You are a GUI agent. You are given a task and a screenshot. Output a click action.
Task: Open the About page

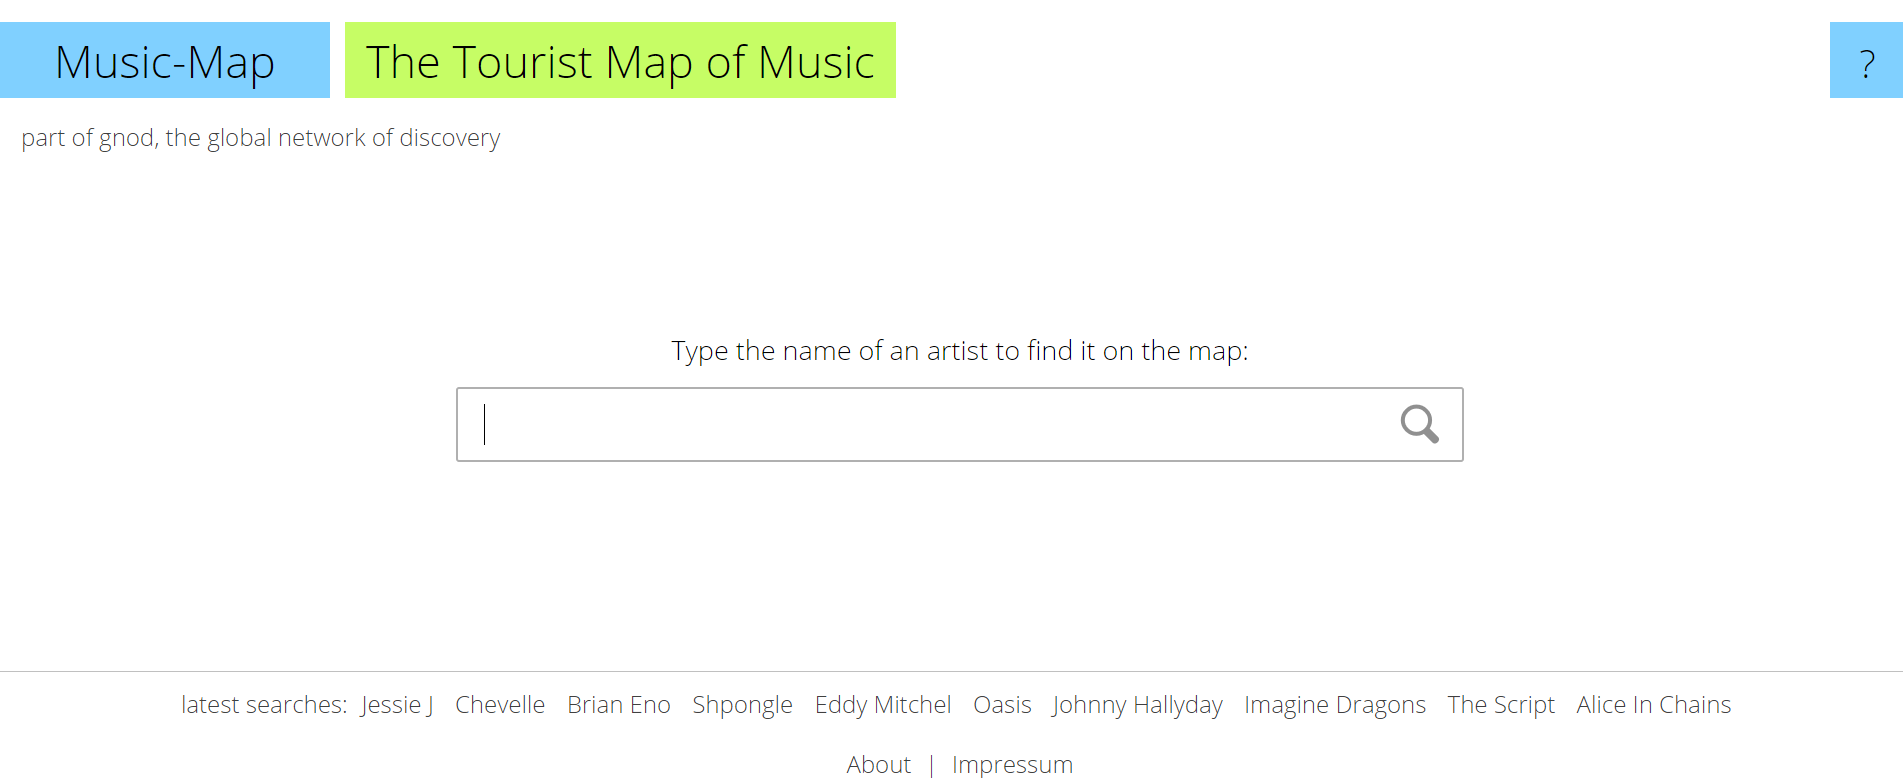click(878, 764)
